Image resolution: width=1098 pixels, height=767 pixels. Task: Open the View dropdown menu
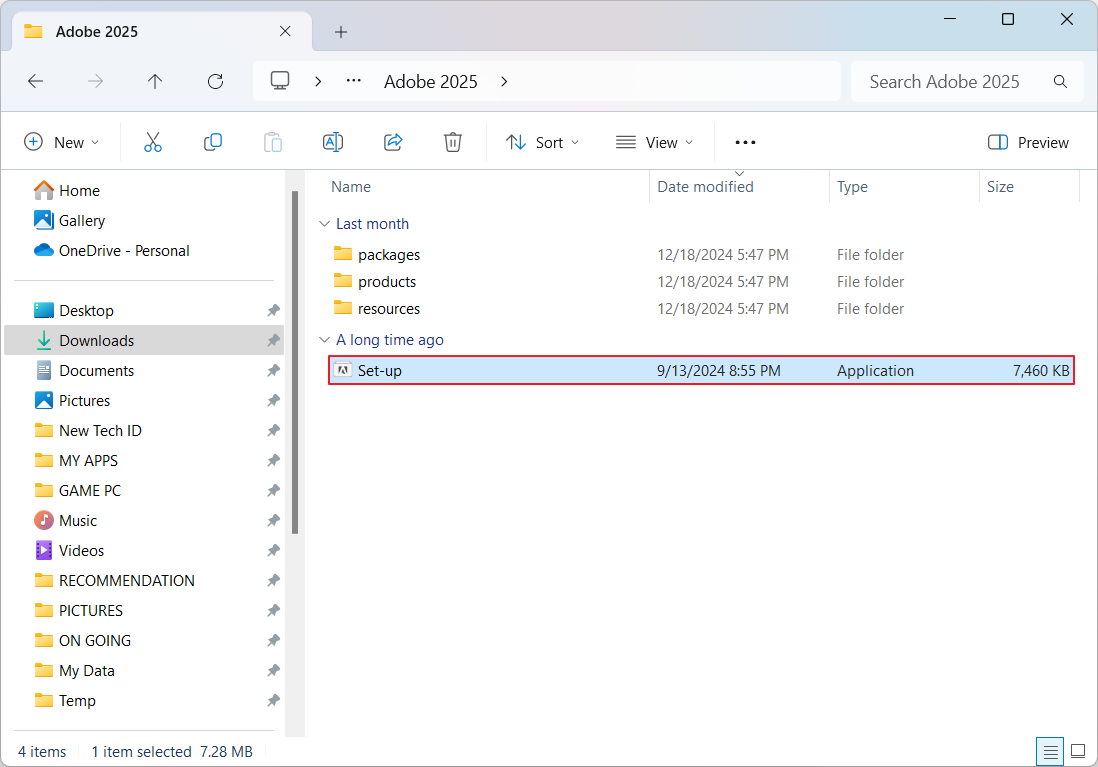click(x=654, y=142)
